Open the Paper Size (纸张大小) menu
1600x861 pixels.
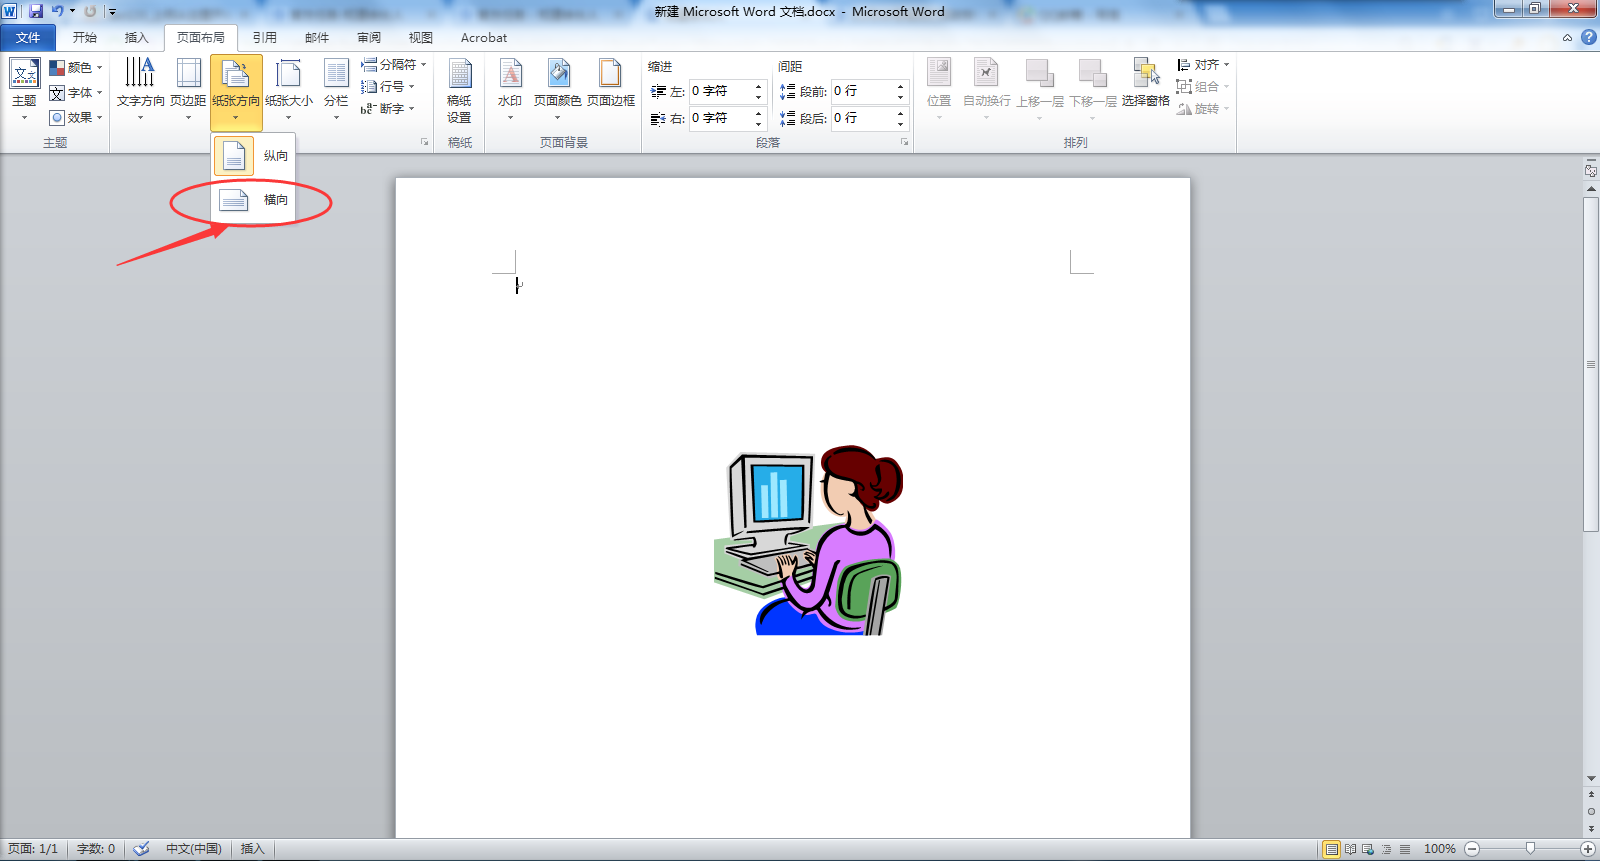[x=289, y=90]
